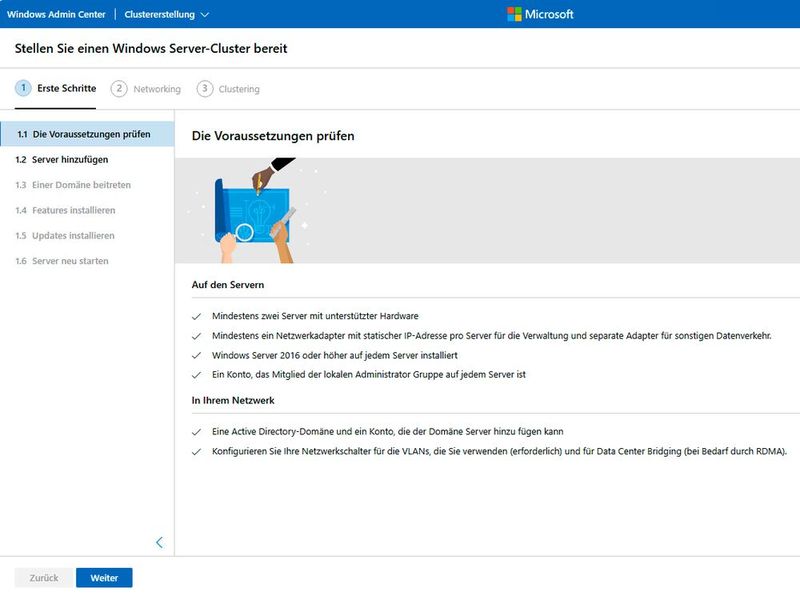Click the checkmark next to the VLANs requirement

pos(195,455)
